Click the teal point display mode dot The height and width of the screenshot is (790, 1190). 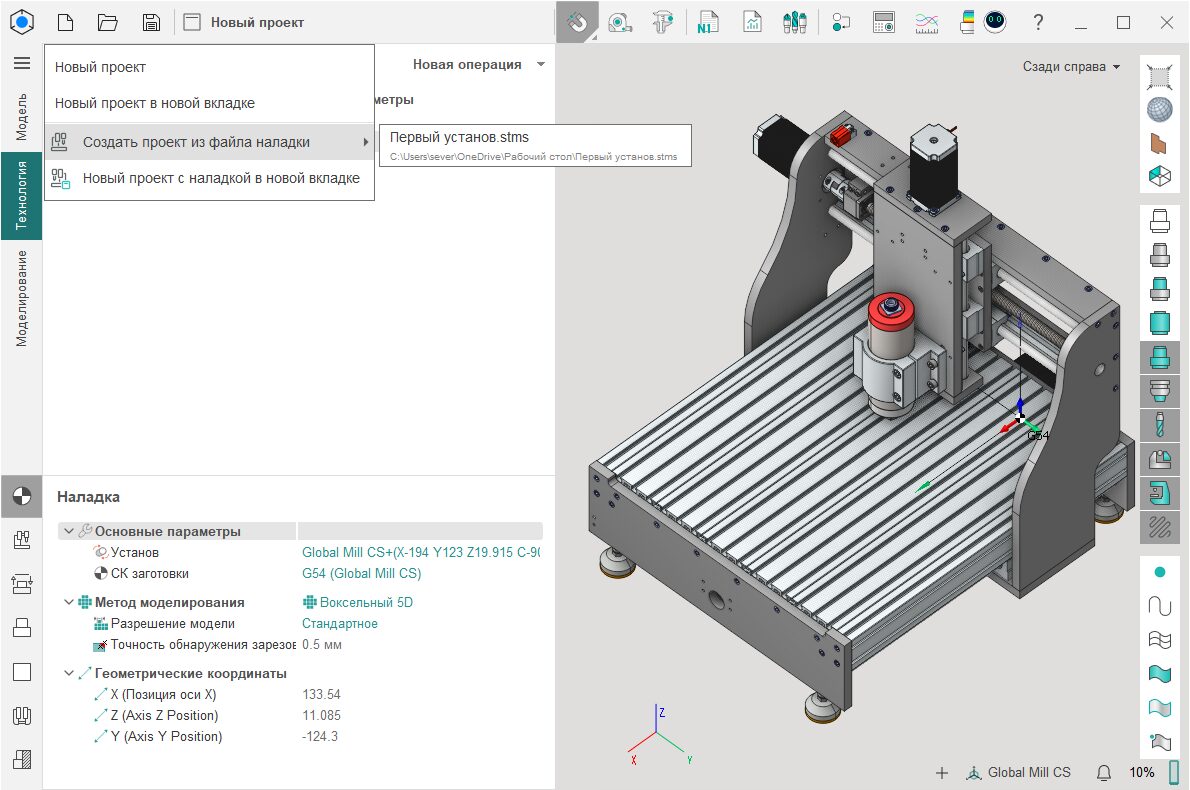pos(1159,572)
